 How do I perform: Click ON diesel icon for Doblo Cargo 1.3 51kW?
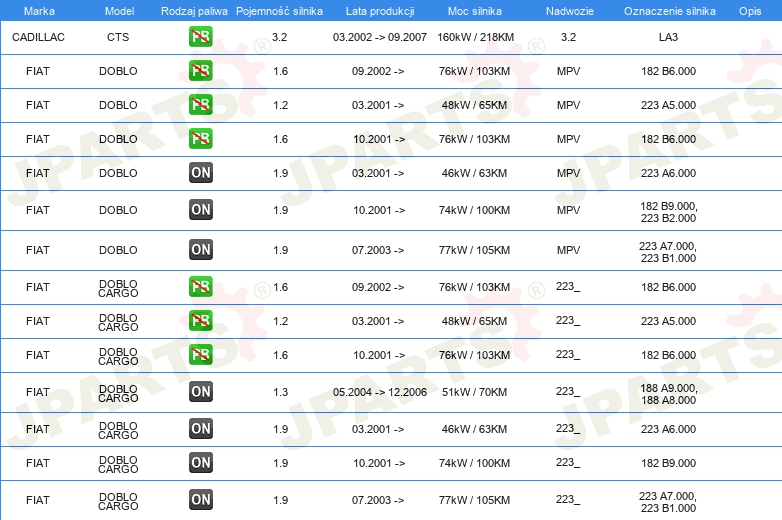(200, 391)
